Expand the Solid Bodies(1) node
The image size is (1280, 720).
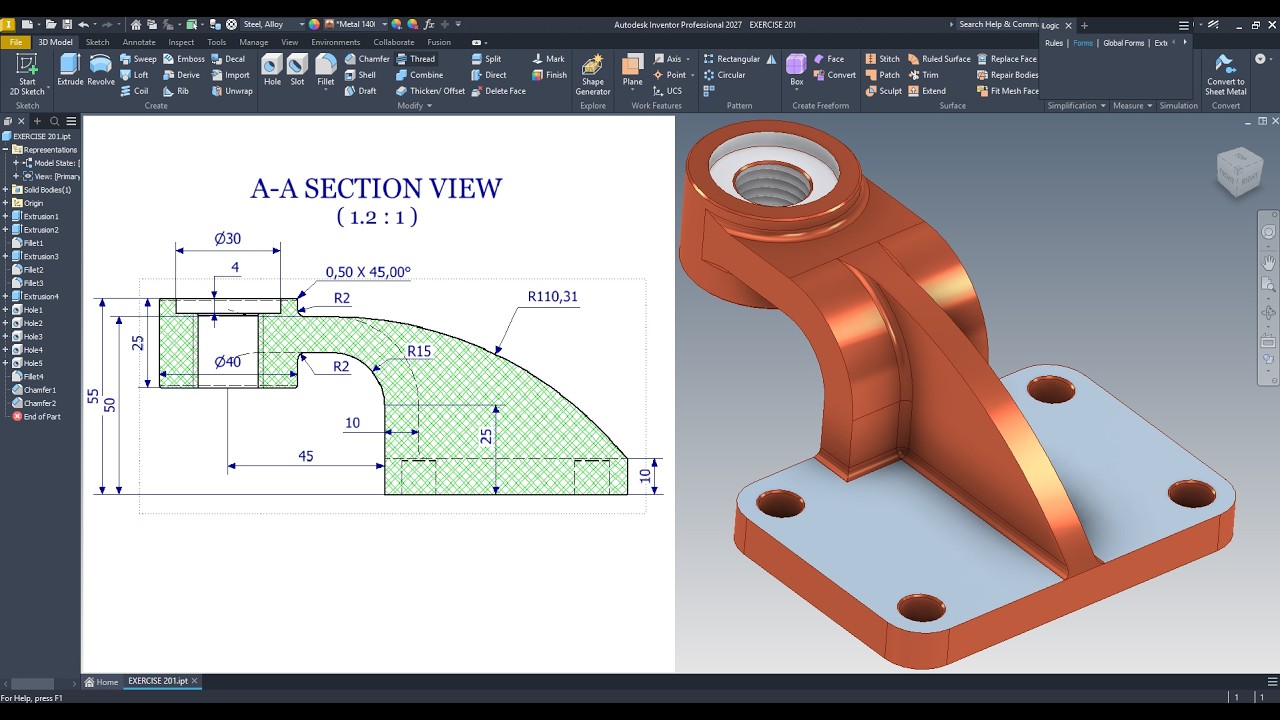tap(6, 189)
